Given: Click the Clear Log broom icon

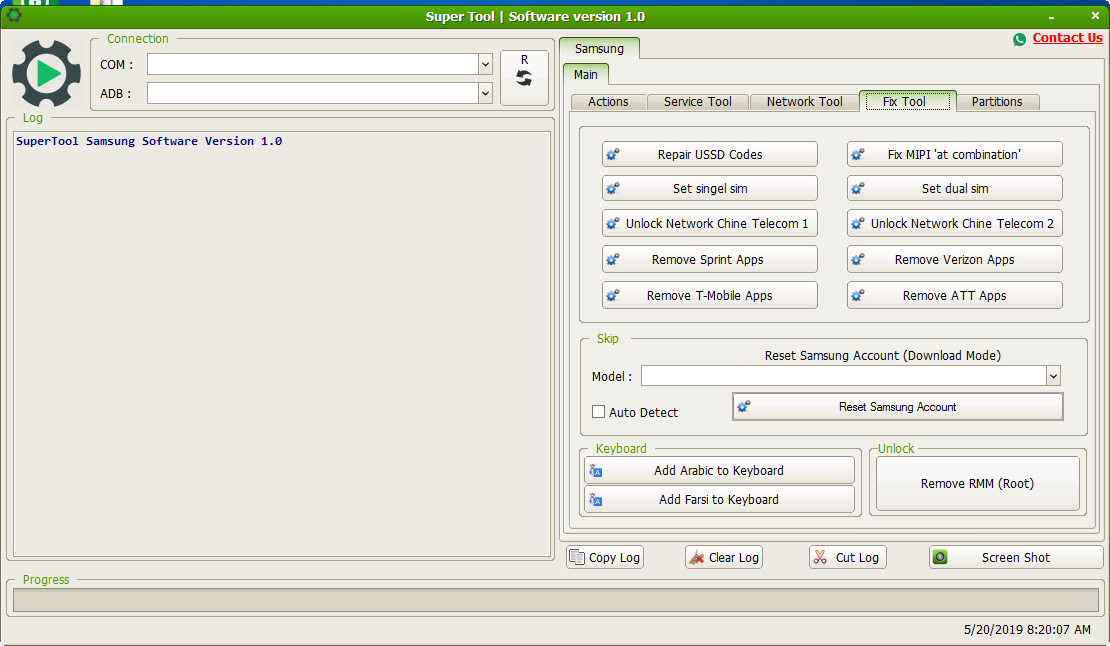Looking at the screenshot, I should [x=697, y=558].
